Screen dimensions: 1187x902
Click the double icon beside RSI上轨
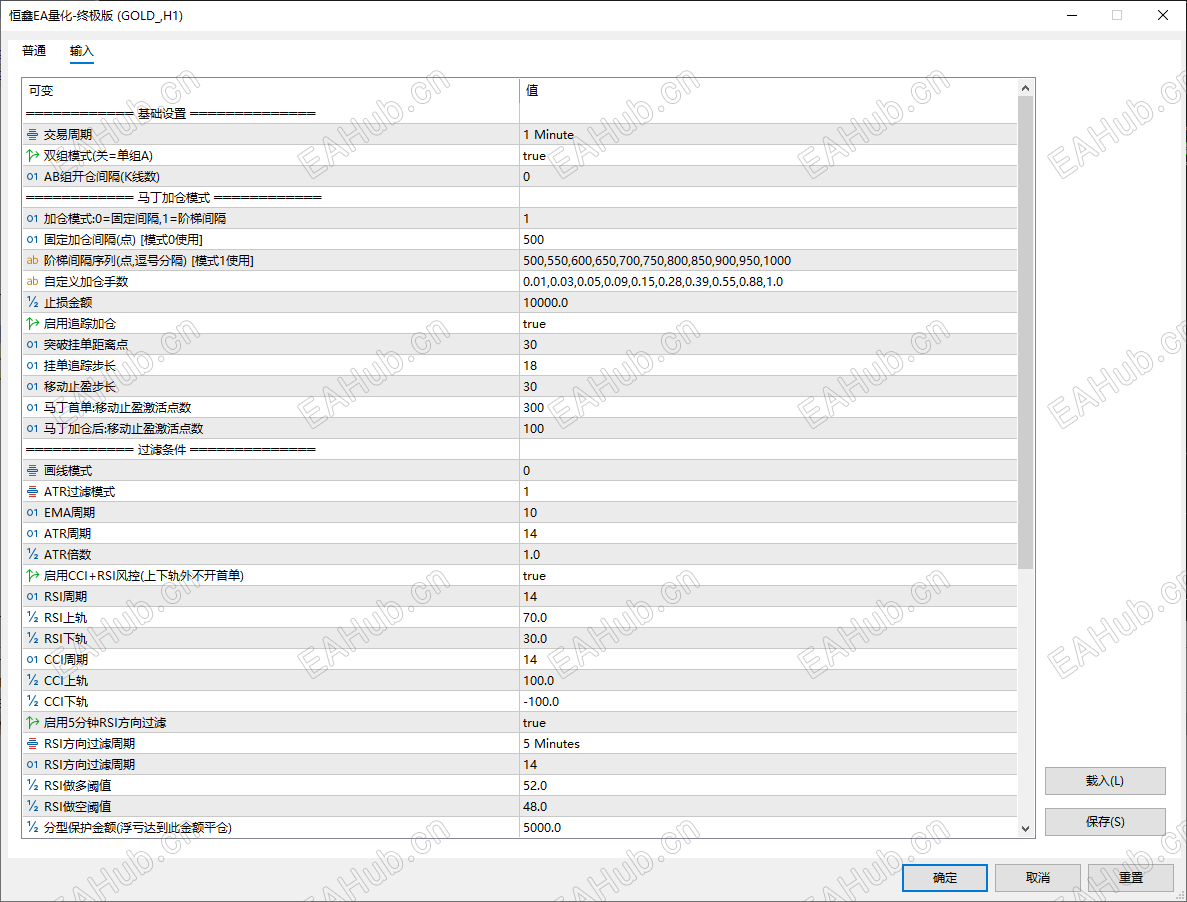pyautogui.click(x=33, y=618)
